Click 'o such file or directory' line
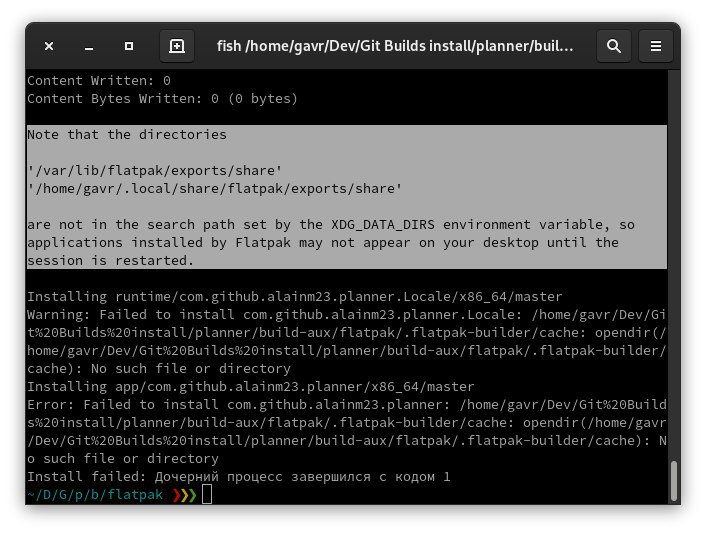Screen dimensions: 706x533 (122, 459)
